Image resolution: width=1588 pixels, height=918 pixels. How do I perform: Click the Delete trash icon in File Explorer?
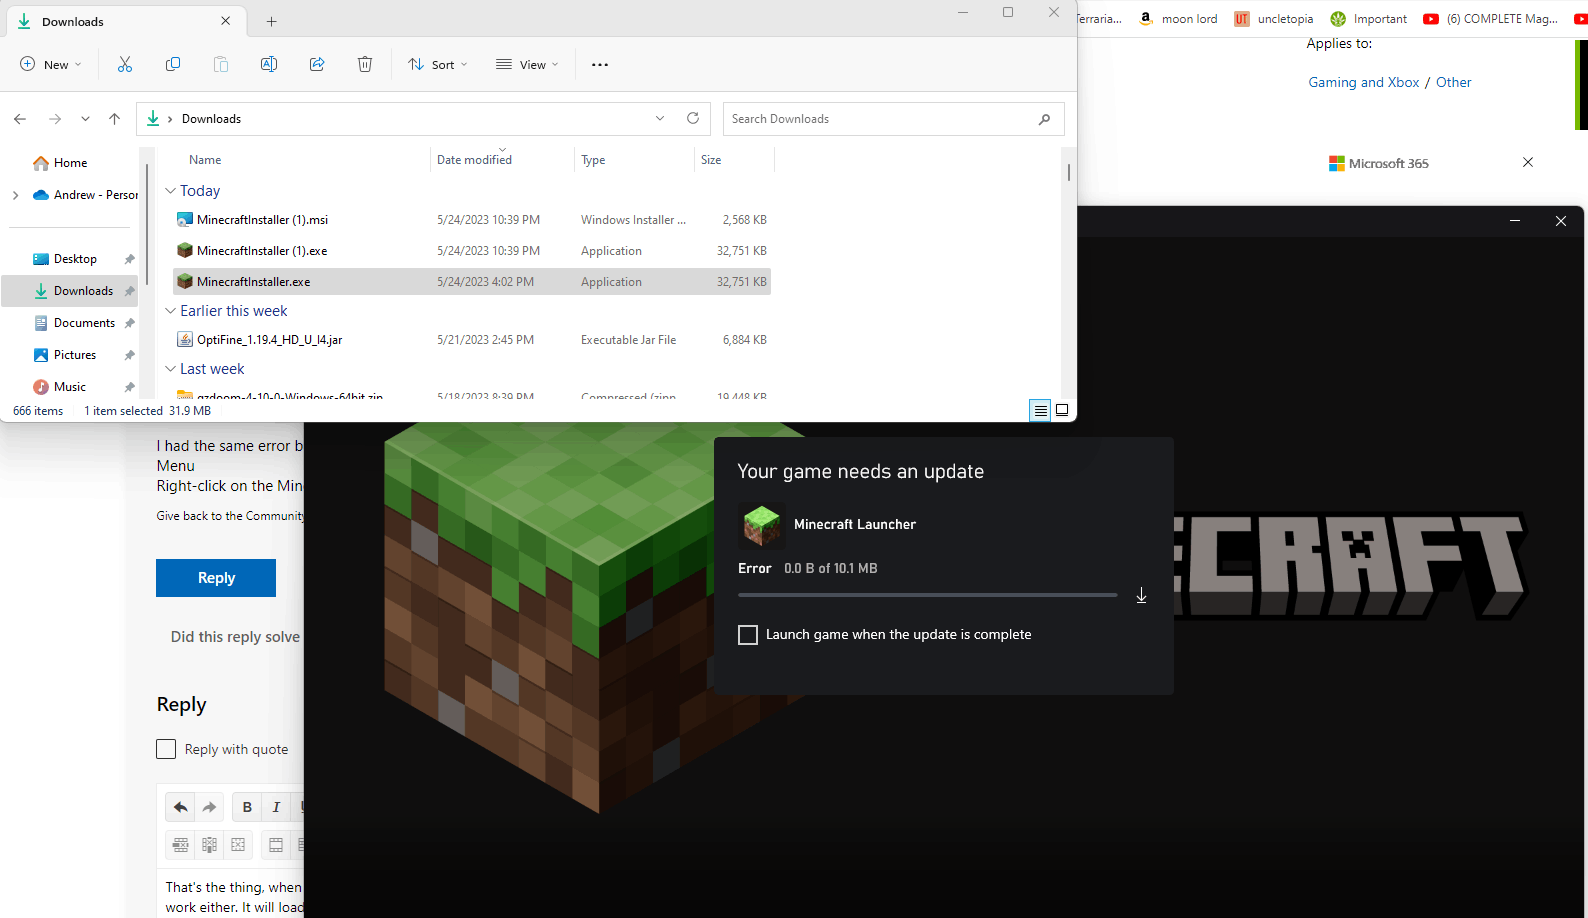point(365,64)
